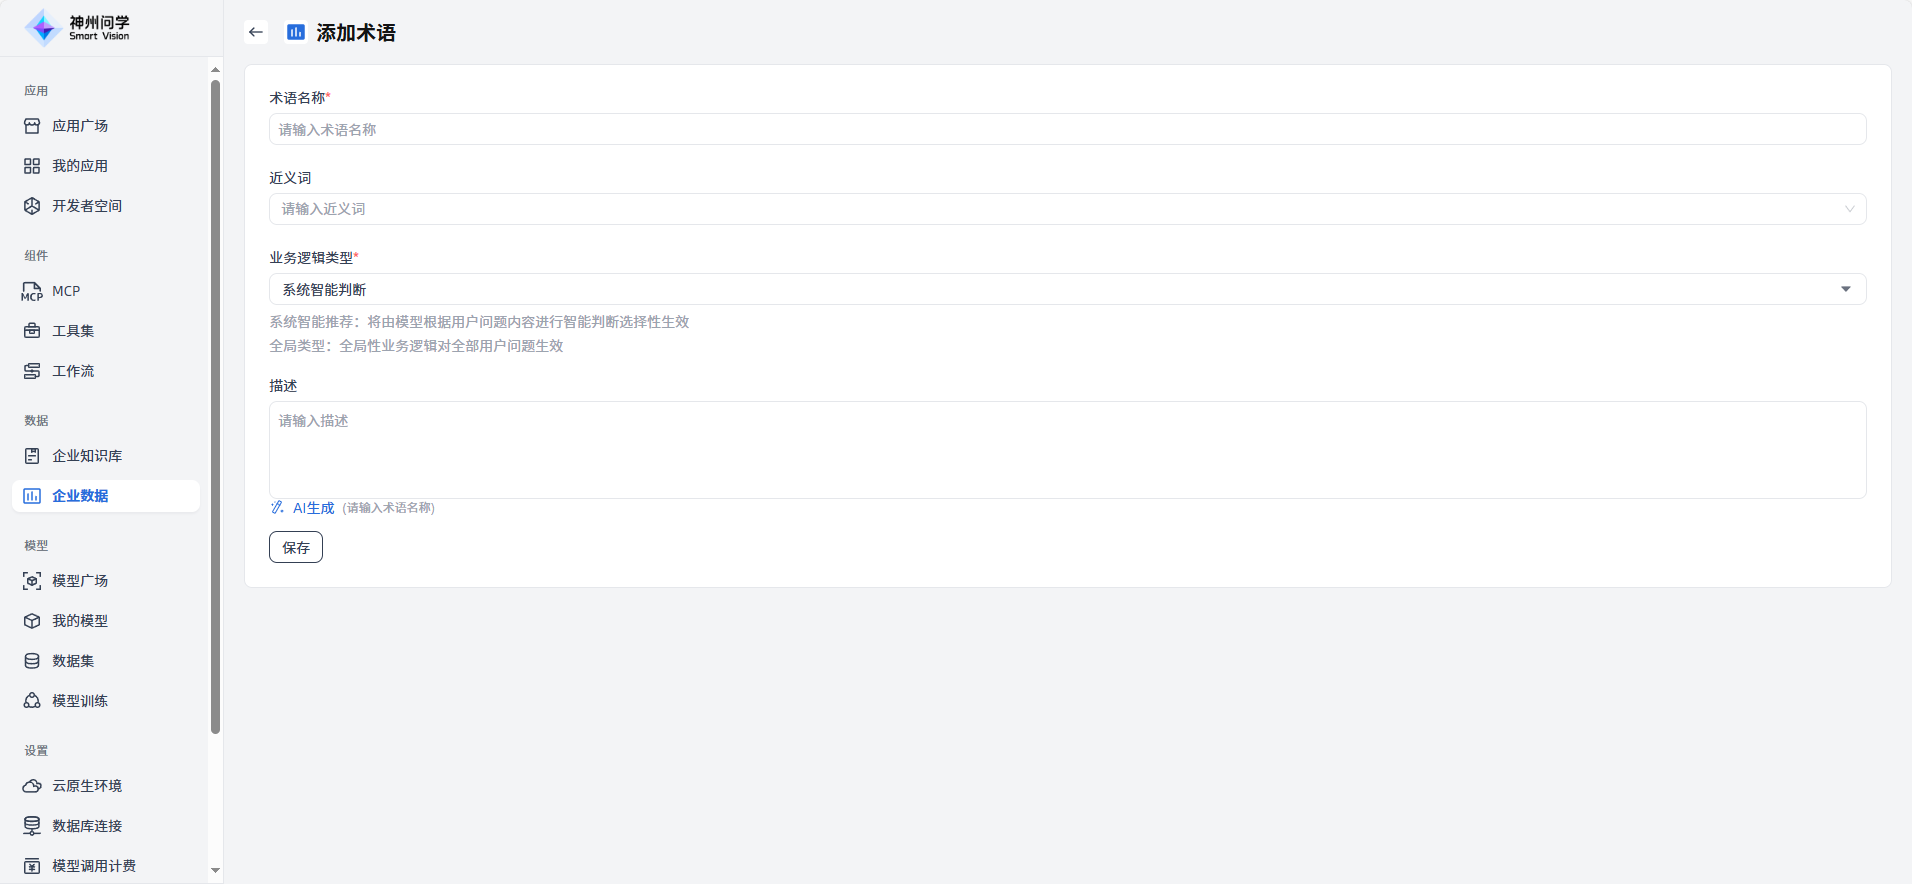Click the 开发者空间 icon in sidebar
The height and width of the screenshot is (884, 1912).
click(32, 206)
